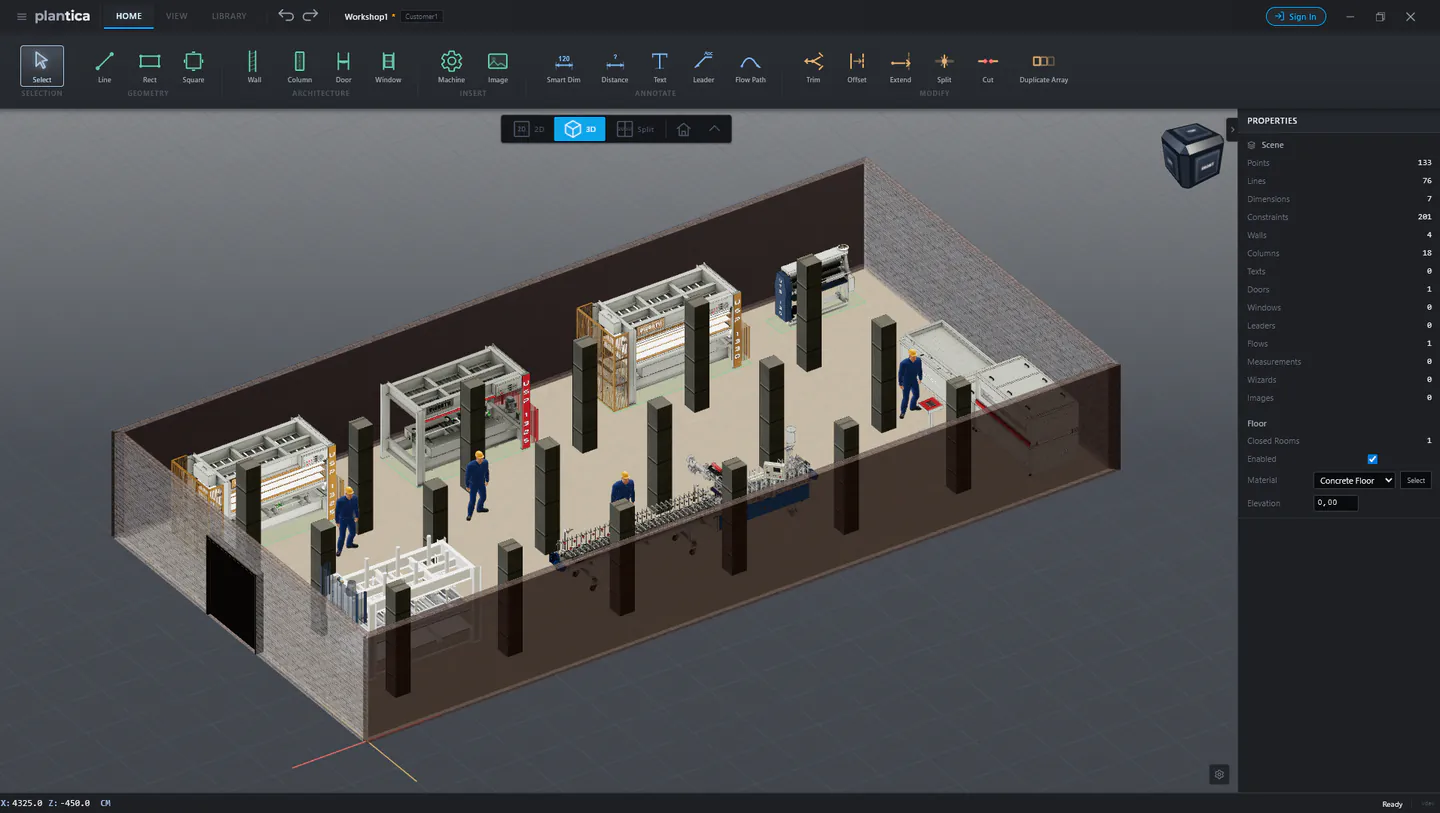
Task: Select the Cut tool
Action: point(988,66)
